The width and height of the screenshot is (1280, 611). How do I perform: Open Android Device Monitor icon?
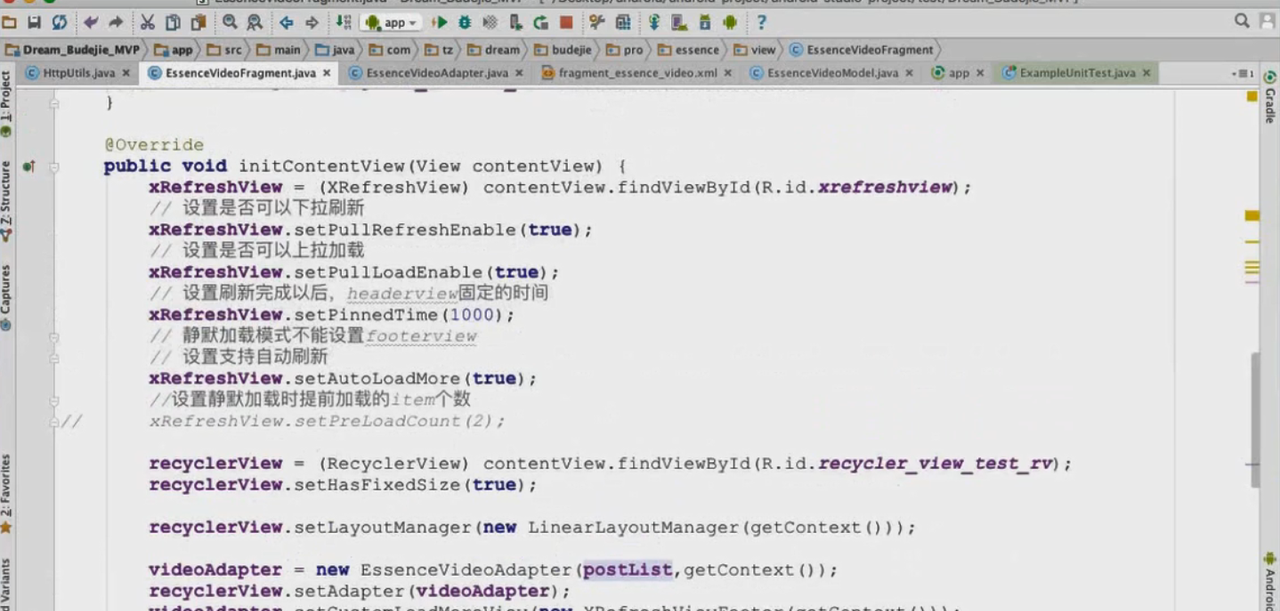coord(730,22)
